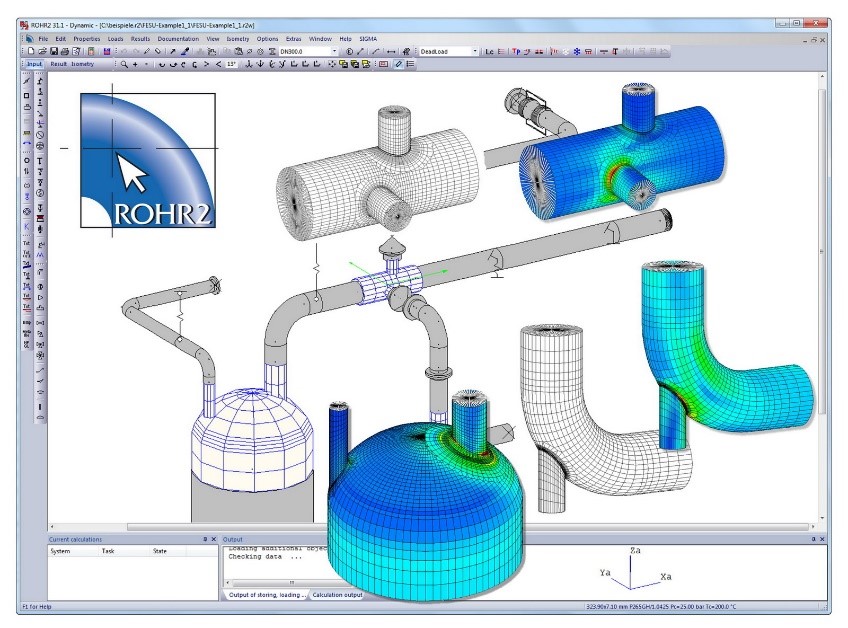The height and width of the screenshot is (628, 848).
Task: Open the Loads menu
Action: (x=115, y=39)
